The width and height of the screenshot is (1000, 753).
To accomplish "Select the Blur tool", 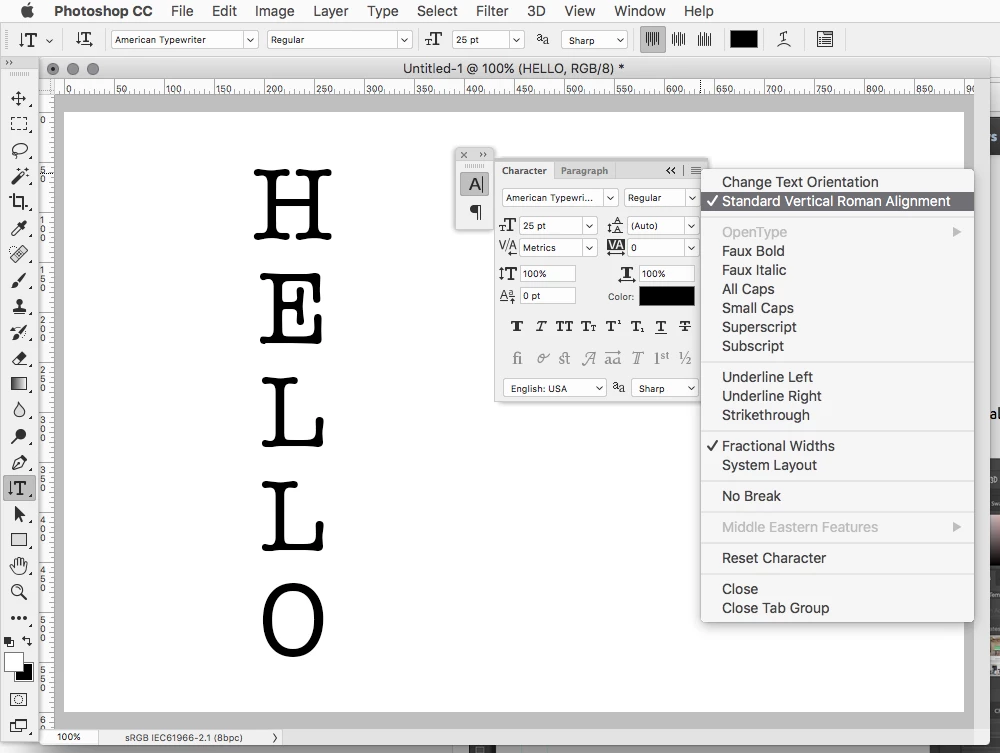I will point(18,410).
